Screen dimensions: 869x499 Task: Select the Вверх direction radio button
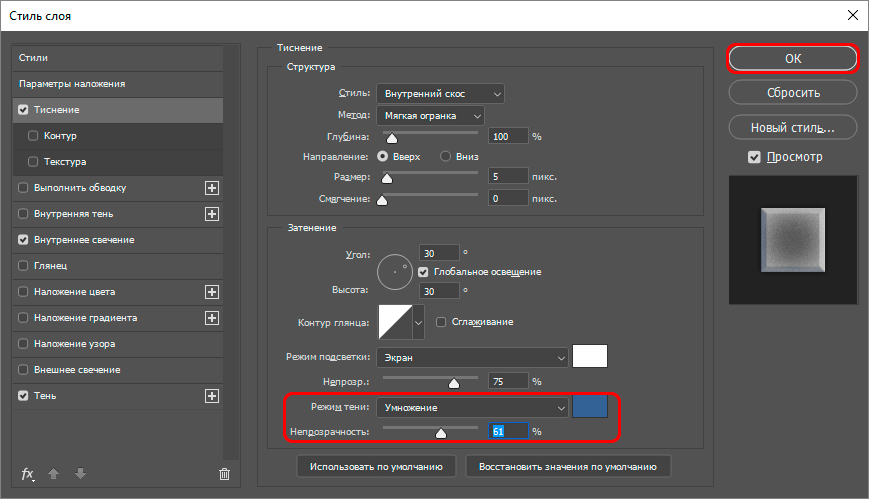(x=382, y=157)
